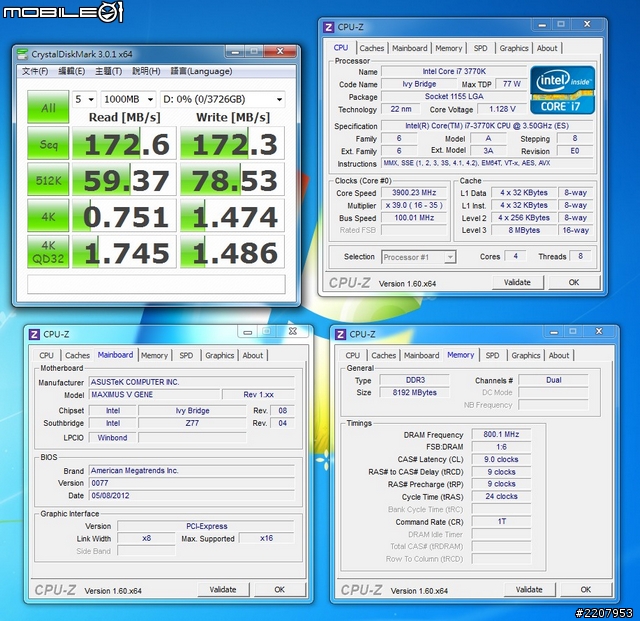Switch to Graphics tab in the top CPU-Z window
The width and height of the screenshot is (640, 621).
click(514, 48)
